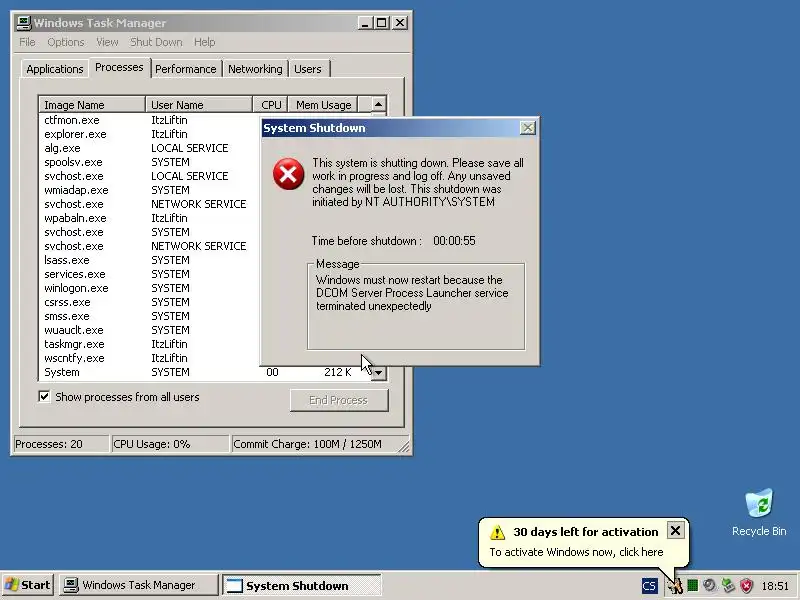The width and height of the screenshot is (800, 600).
Task: Open the View menu
Action: 107,42
